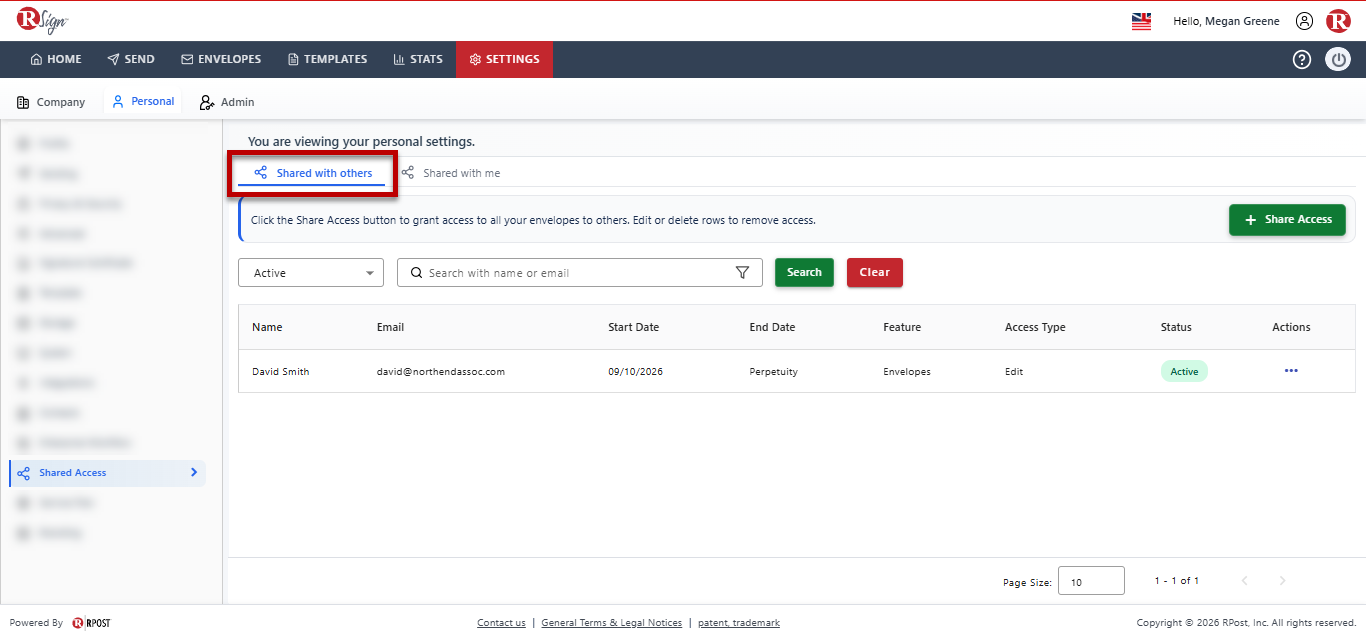Image resolution: width=1366 pixels, height=641 pixels.
Task: Go to the Templates menu
Action: [x=328, y=59]
